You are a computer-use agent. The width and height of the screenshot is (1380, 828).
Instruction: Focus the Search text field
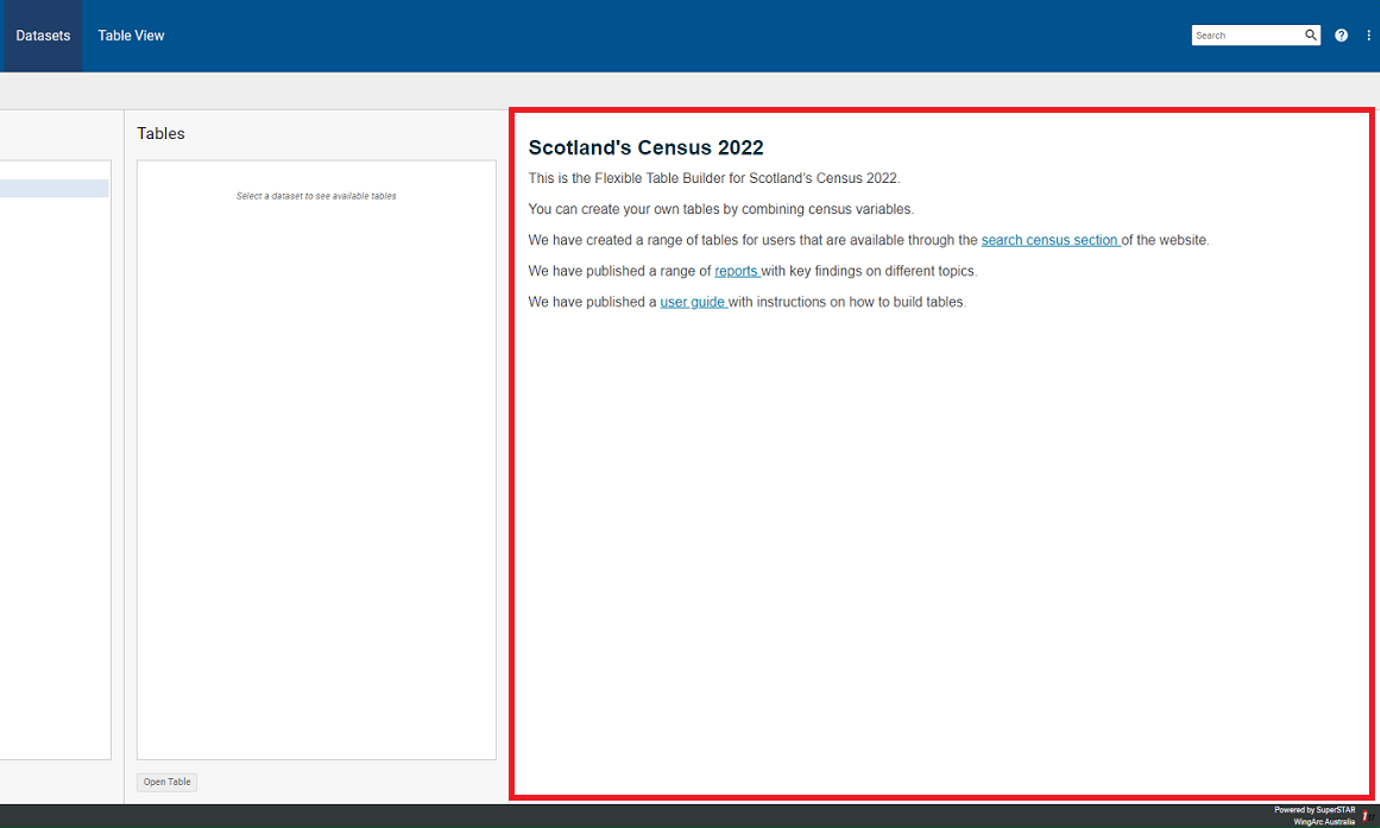point(1247,35)
